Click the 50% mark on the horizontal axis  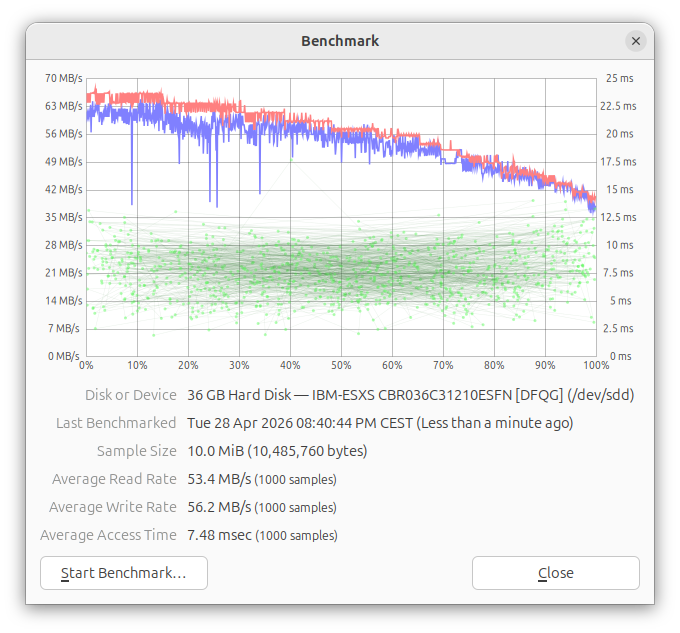tap(341, 366)
